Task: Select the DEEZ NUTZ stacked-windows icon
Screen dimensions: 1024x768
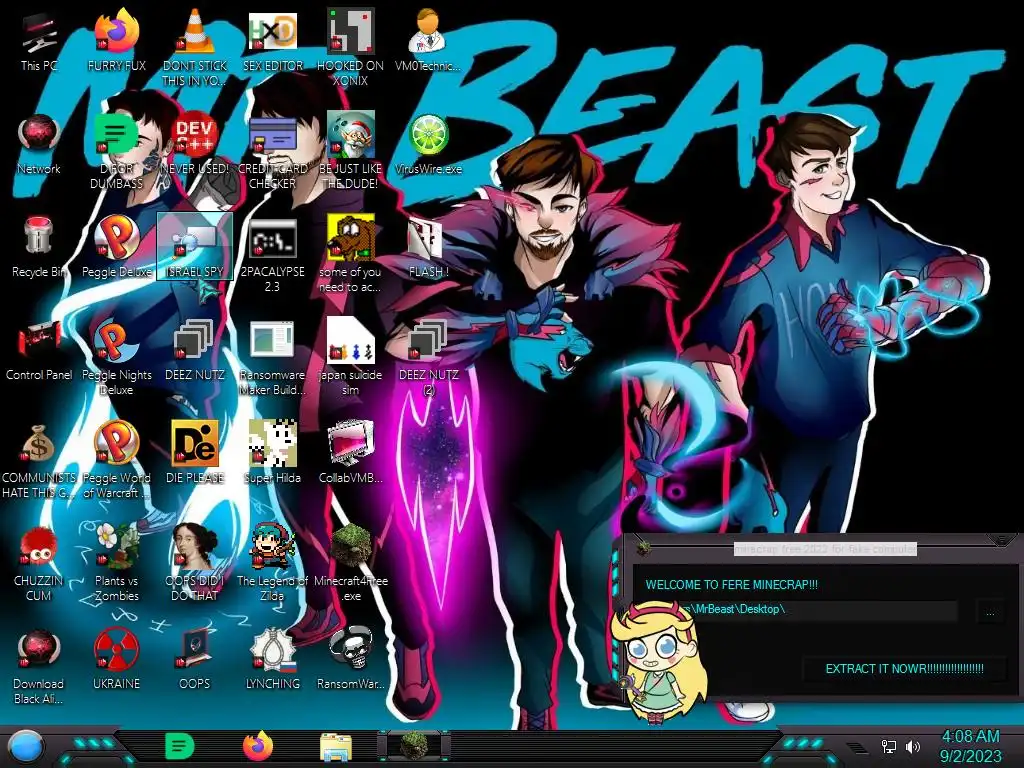Action: coord(195,351)
